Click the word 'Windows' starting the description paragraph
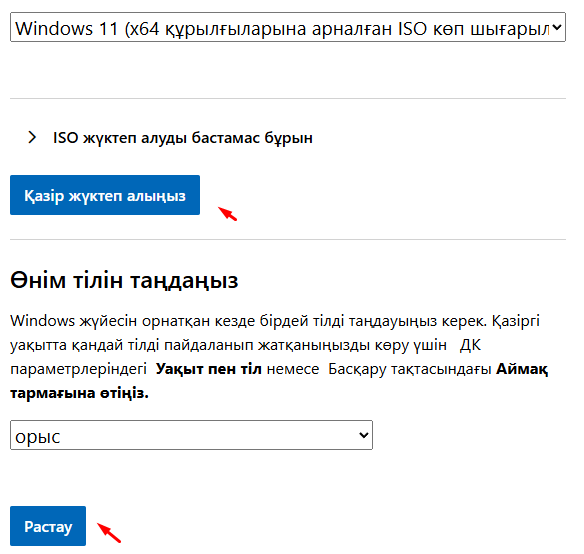The image size is (584, 554). (x=43, y=321)
